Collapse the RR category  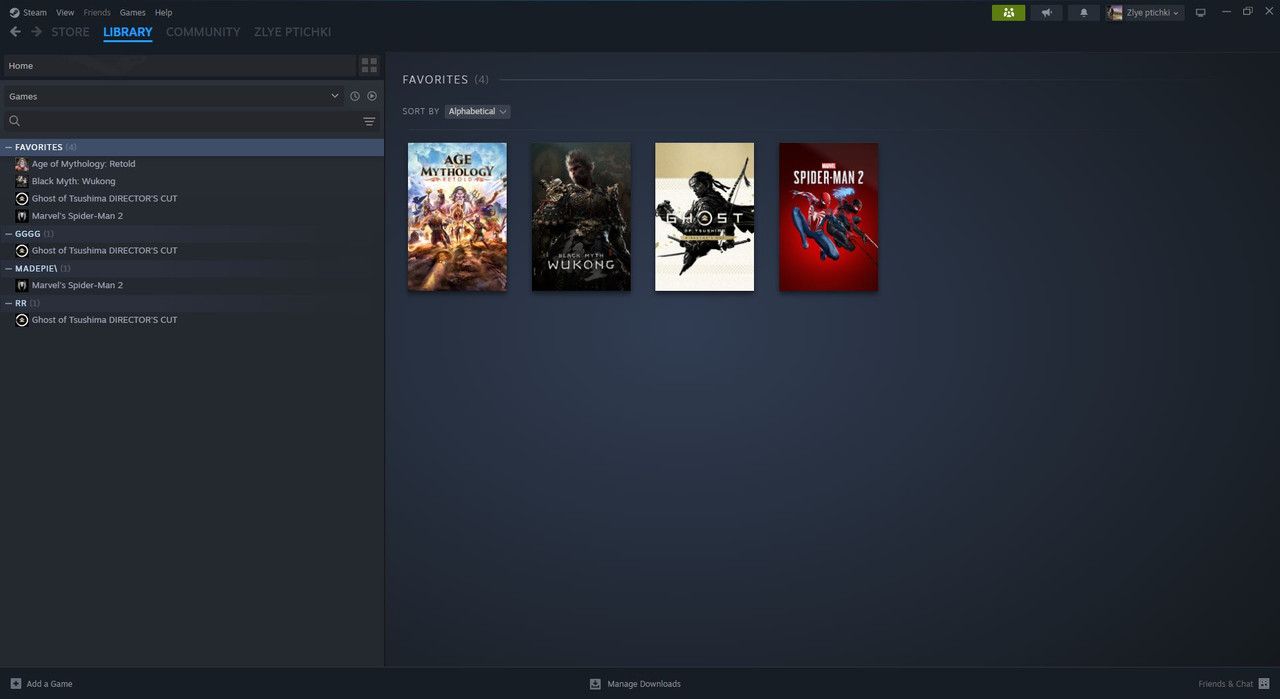pos(9,303)
